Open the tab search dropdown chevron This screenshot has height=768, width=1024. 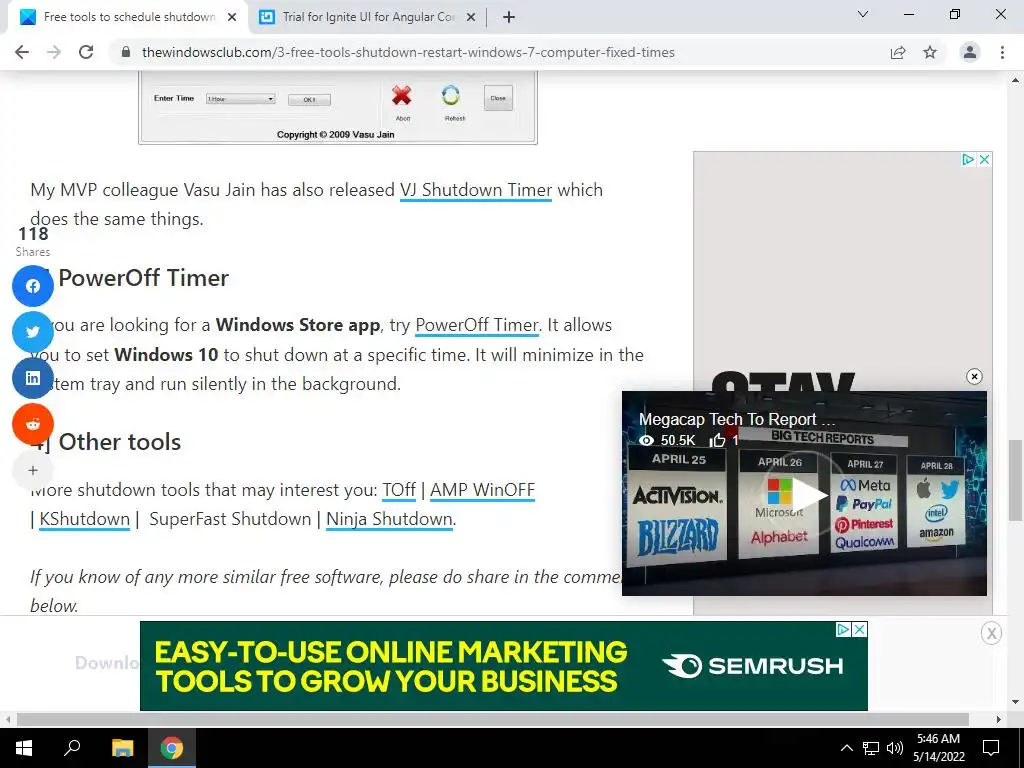pyautogui.click(x=863, y=14)
